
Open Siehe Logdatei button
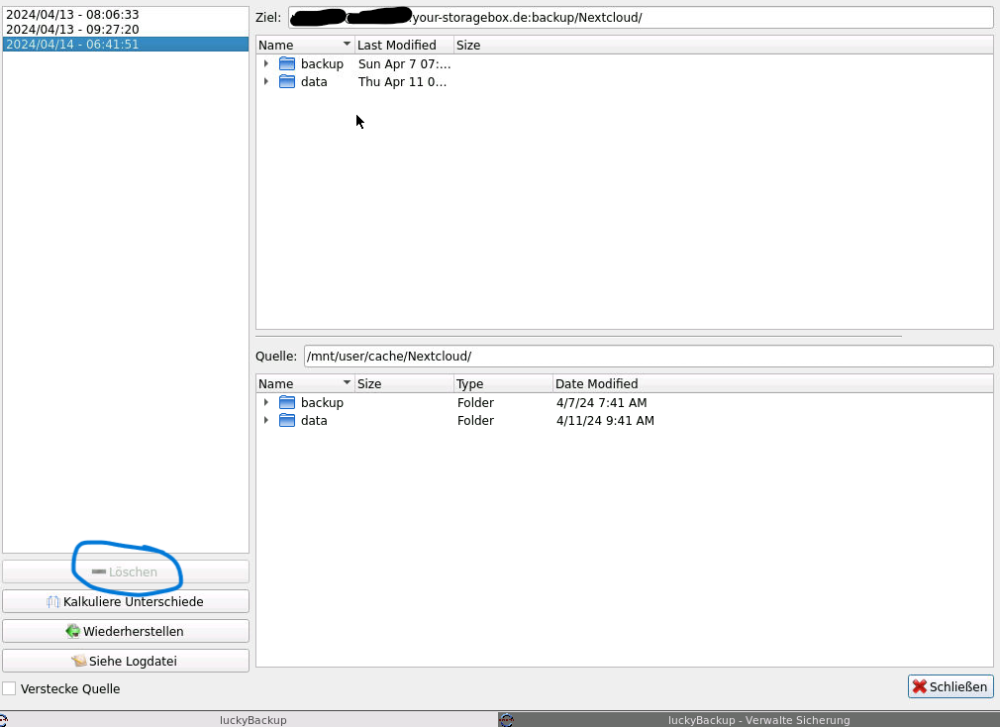126,661
